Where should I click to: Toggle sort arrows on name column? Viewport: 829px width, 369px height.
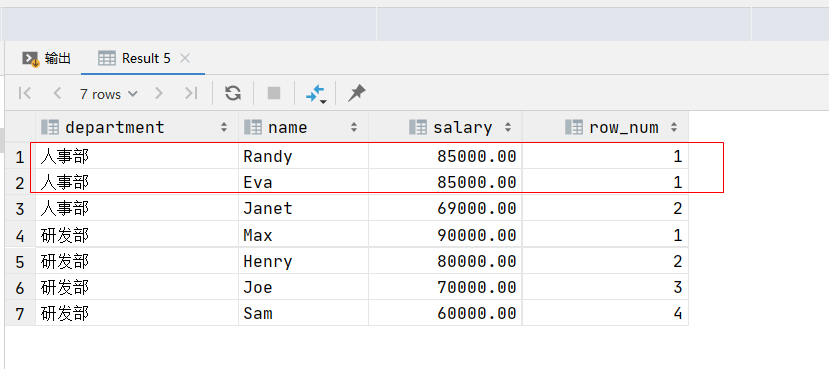point(354,127)
